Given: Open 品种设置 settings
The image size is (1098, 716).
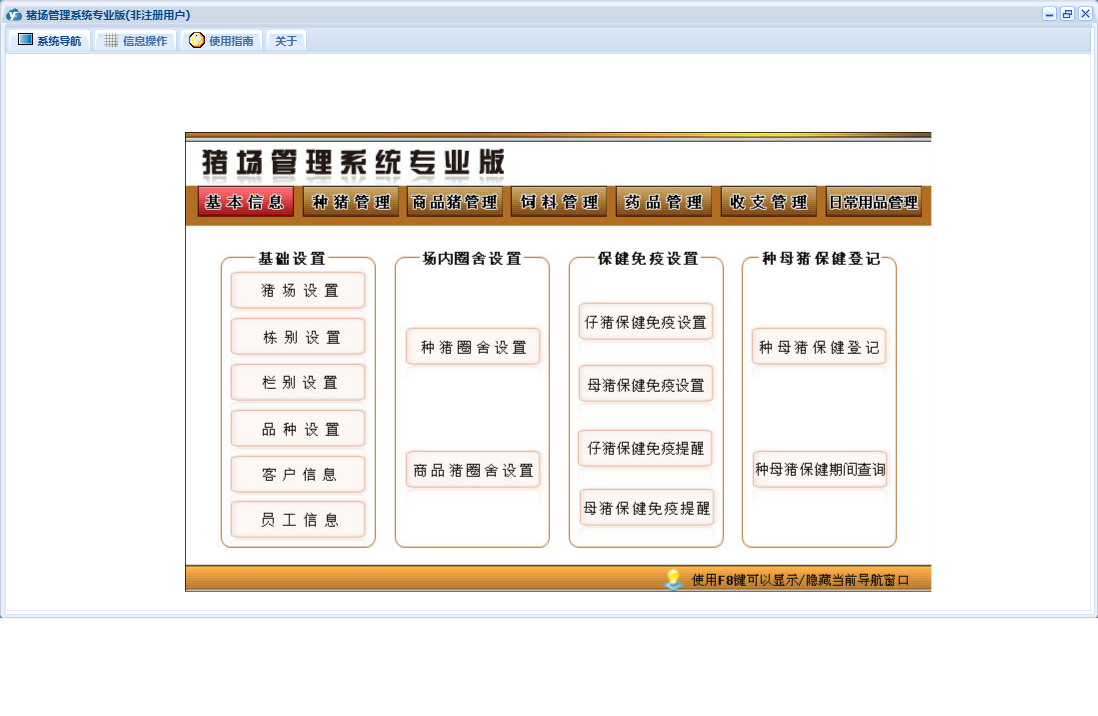Looking at the screenshot, I should tap(298, 429).
